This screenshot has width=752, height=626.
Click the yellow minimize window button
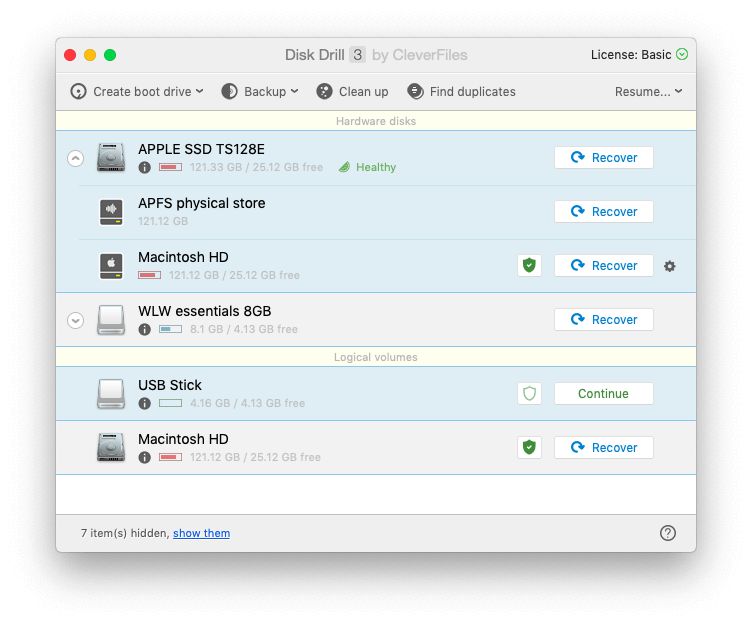coord(90,55)
